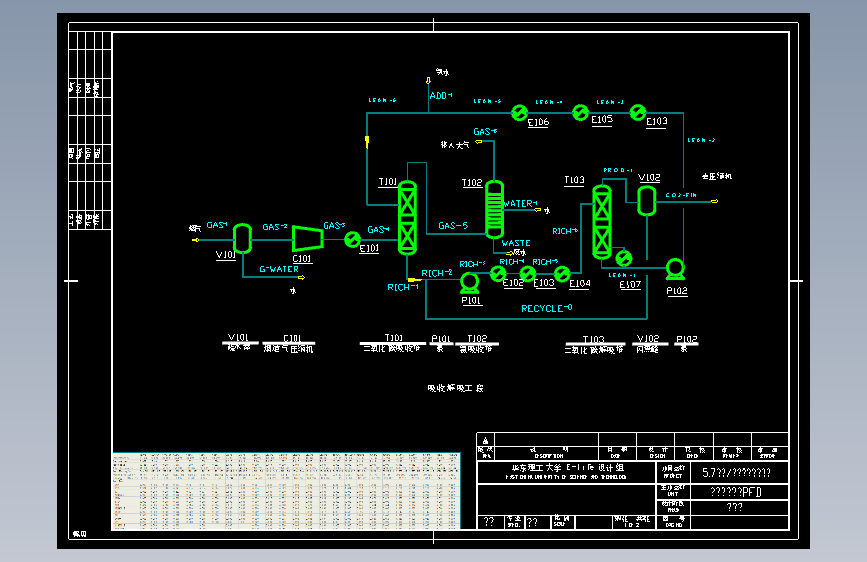The image size is (867, 562).
Task: Select the RICH-1 stream label
Action: point(403,287)
